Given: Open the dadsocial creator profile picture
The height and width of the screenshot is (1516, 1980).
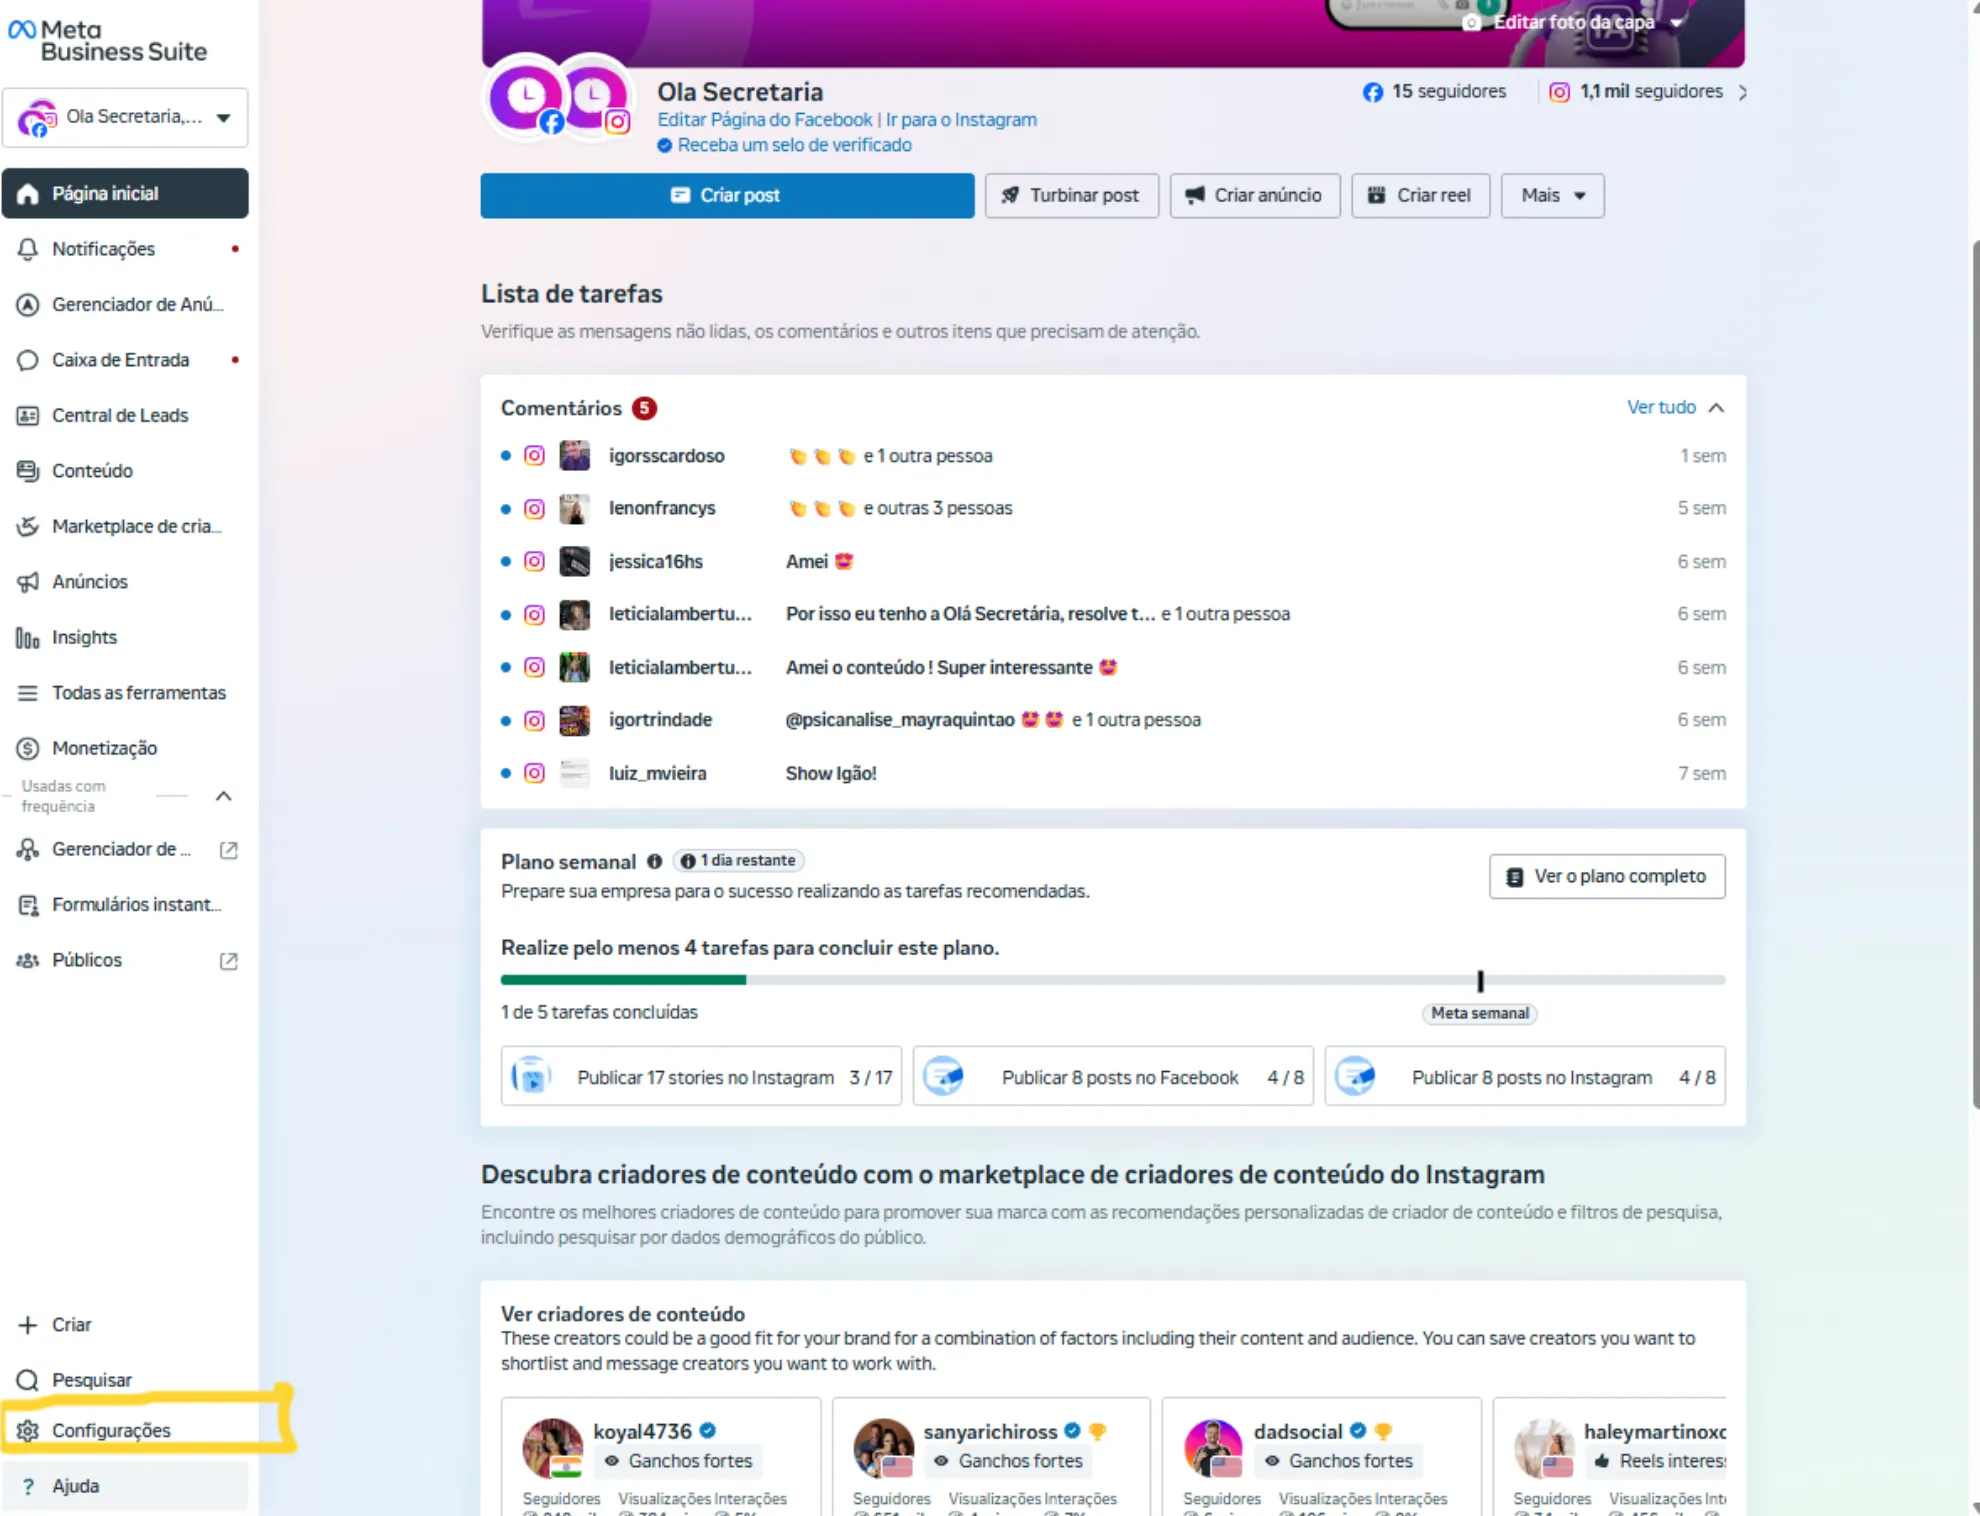Looking at the screenshot, I should (x=1213, y=1447).
